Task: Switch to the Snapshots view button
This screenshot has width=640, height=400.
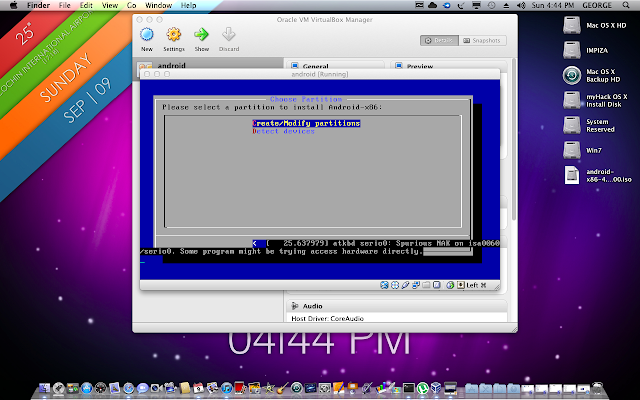Action: 482,40
